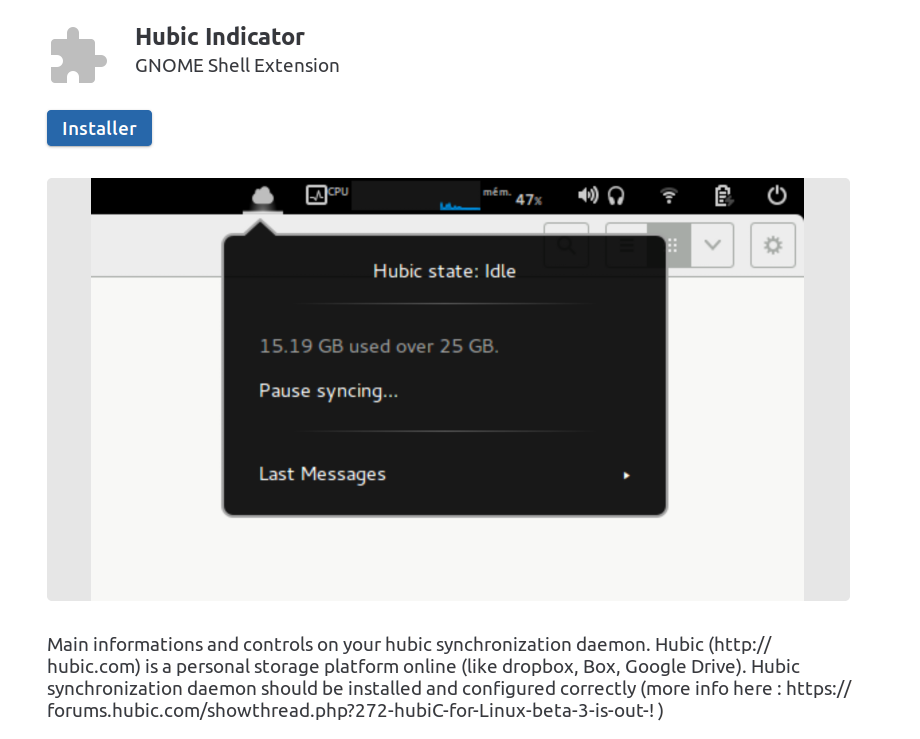Open the Wi-Fi network indicator
Screen dimensions: 920x739
(669, 196)
